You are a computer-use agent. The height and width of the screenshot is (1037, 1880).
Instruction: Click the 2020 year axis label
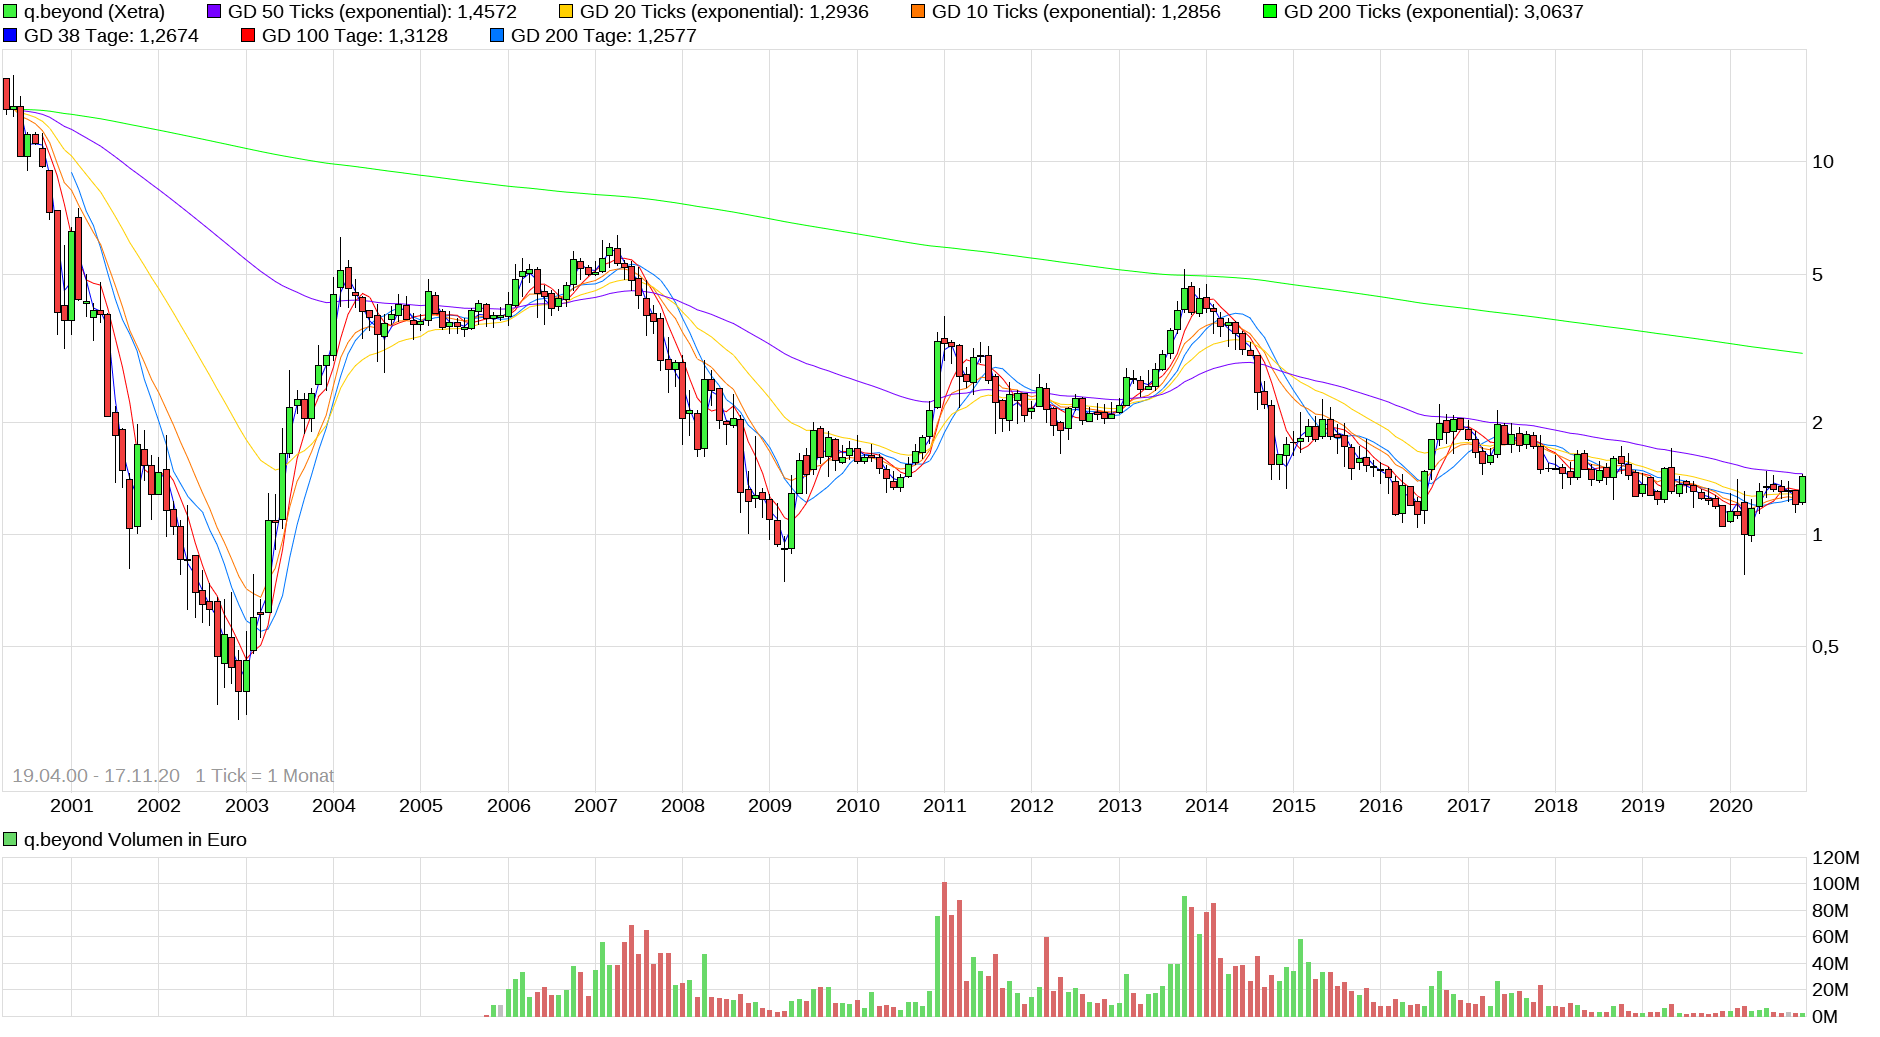tap(1731, 806)
